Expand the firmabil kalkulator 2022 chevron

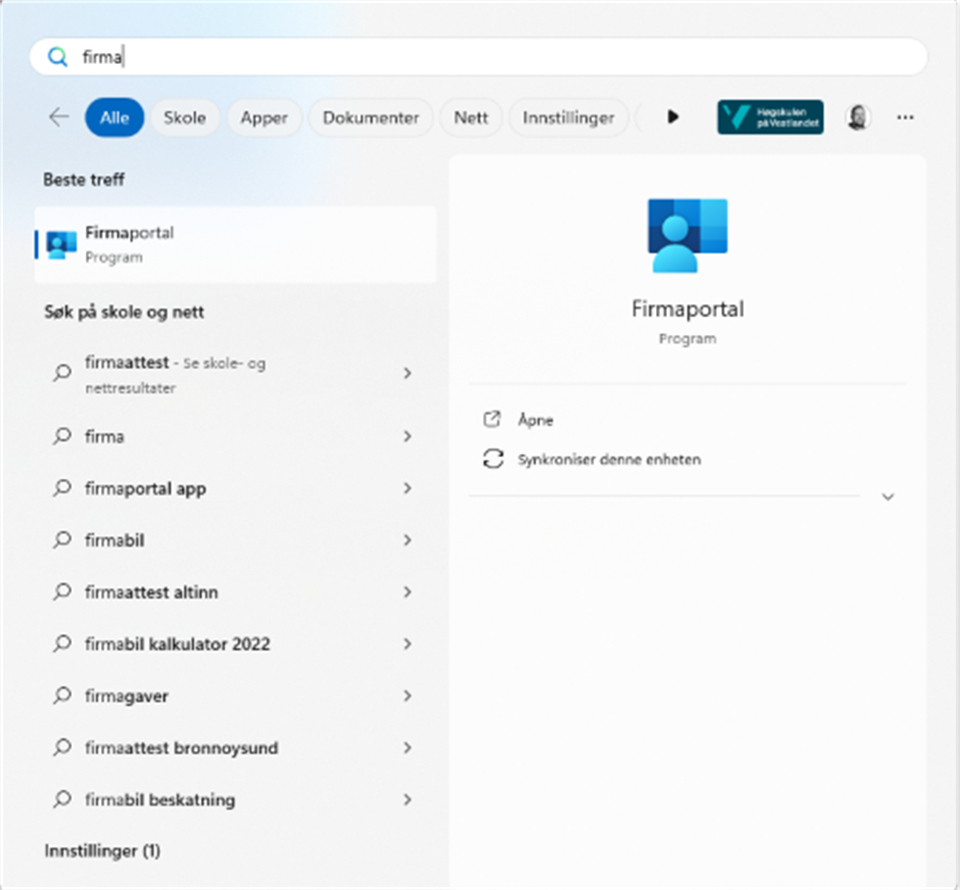pyautogui.click(x=407, y=644)
